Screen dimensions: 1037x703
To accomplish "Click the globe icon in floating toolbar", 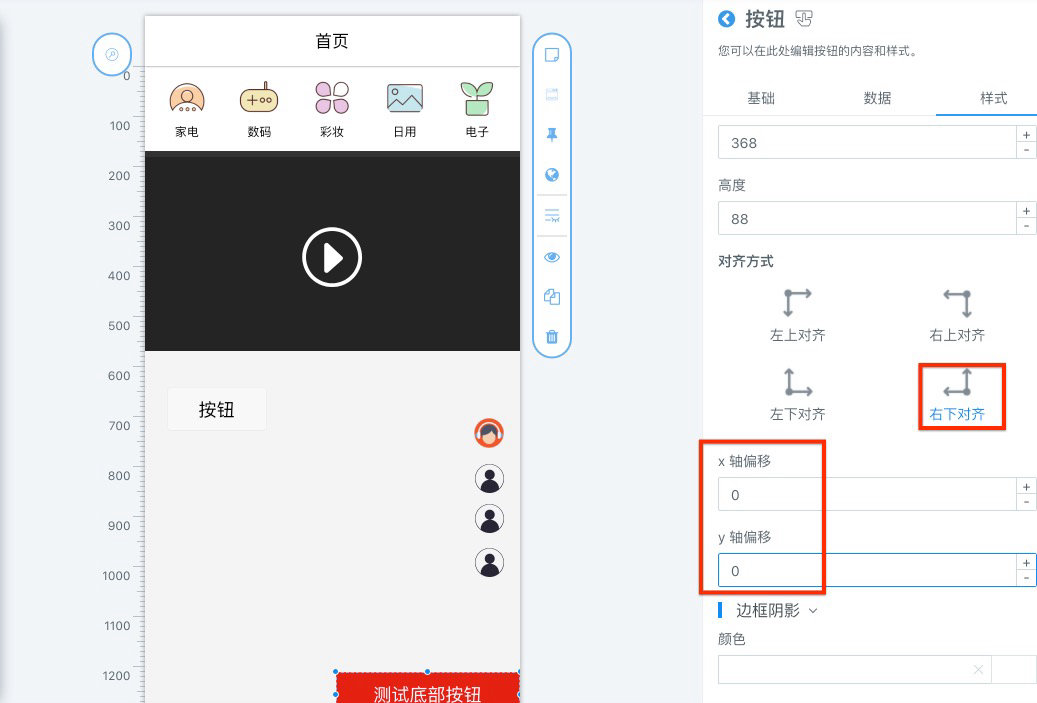I will tap(551, 175).
